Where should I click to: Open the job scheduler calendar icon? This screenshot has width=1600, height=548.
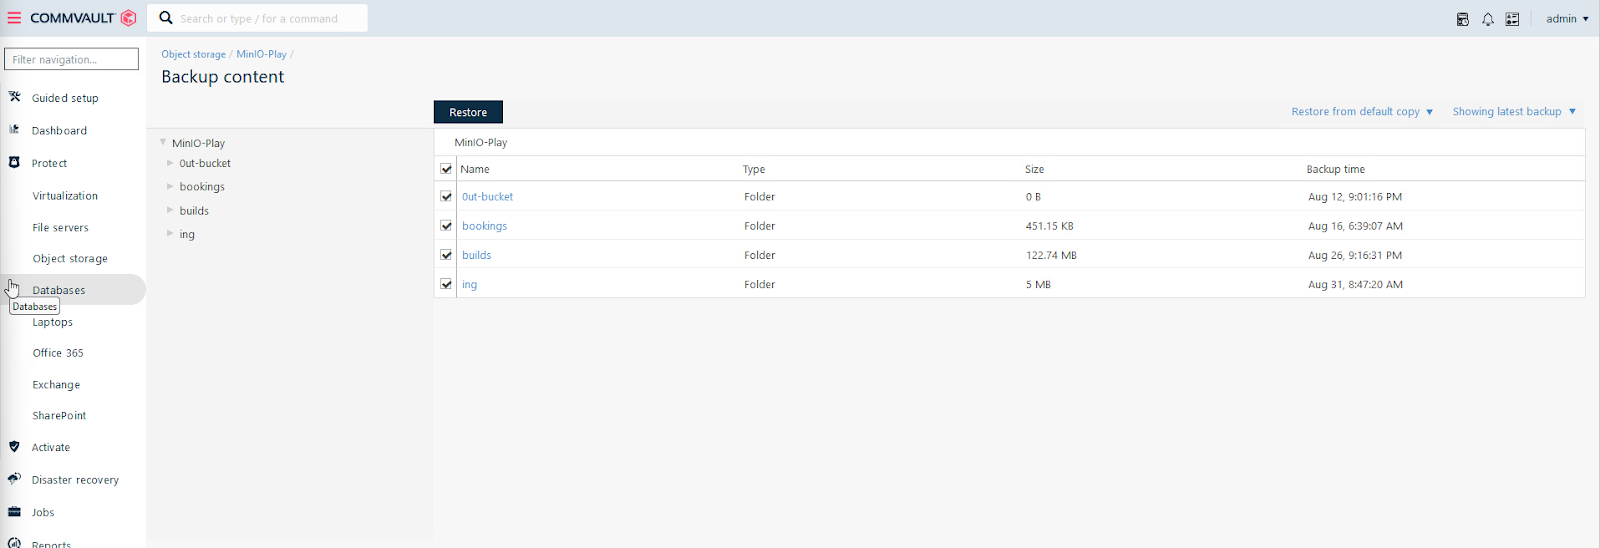(x=1462, y=19)
